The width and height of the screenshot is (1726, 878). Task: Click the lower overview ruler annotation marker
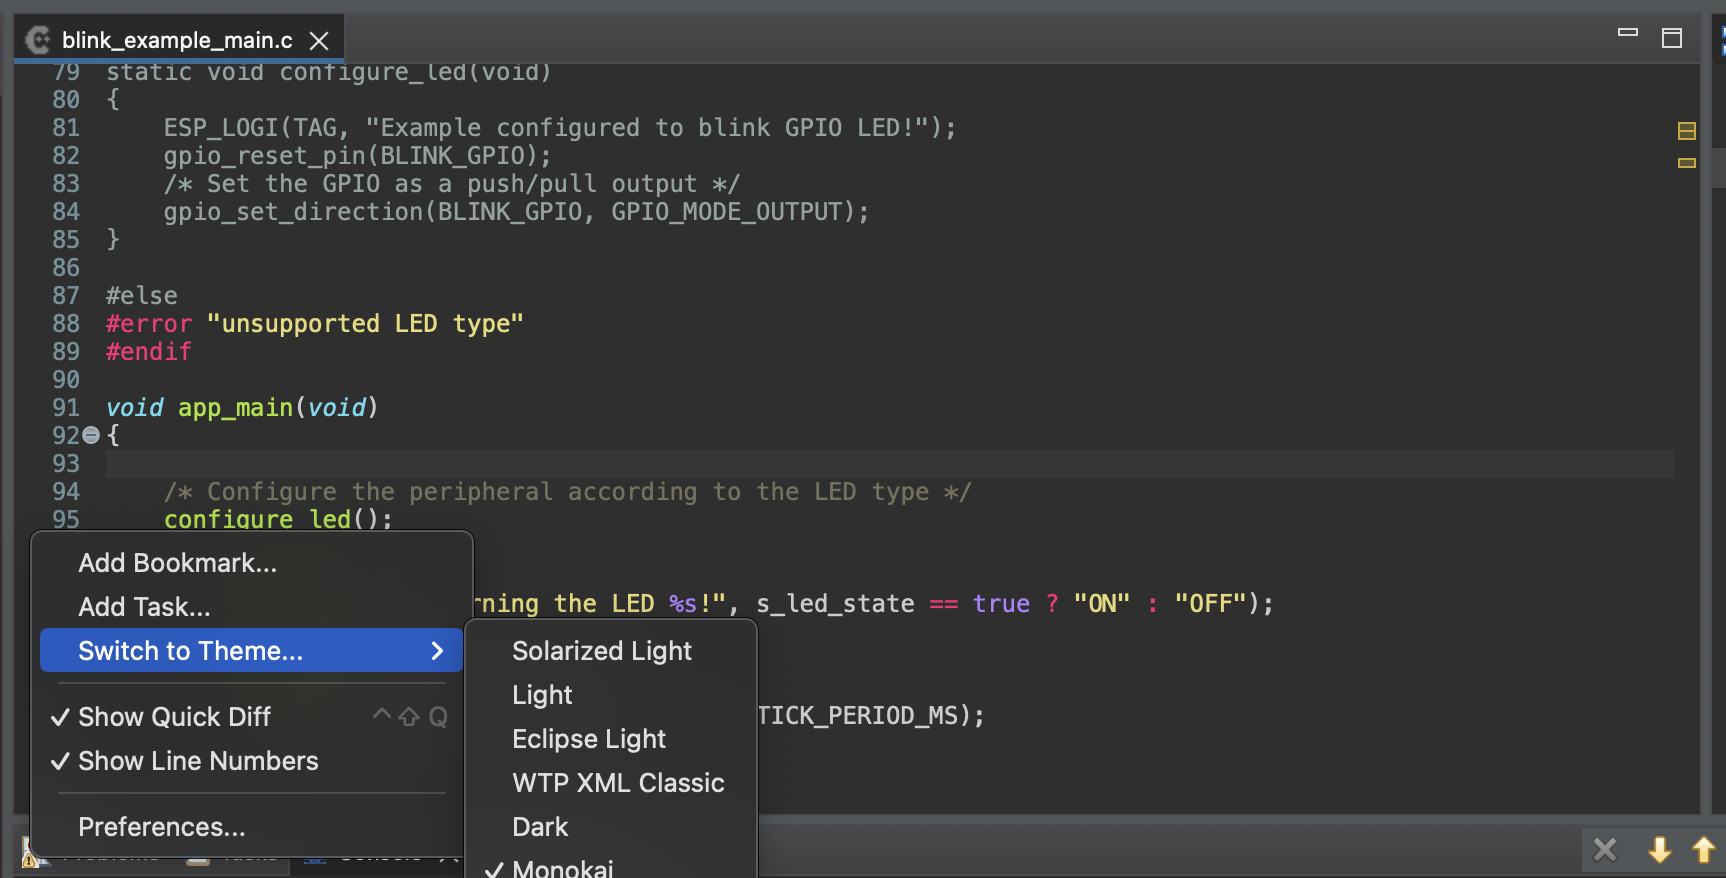[1687, 163]
